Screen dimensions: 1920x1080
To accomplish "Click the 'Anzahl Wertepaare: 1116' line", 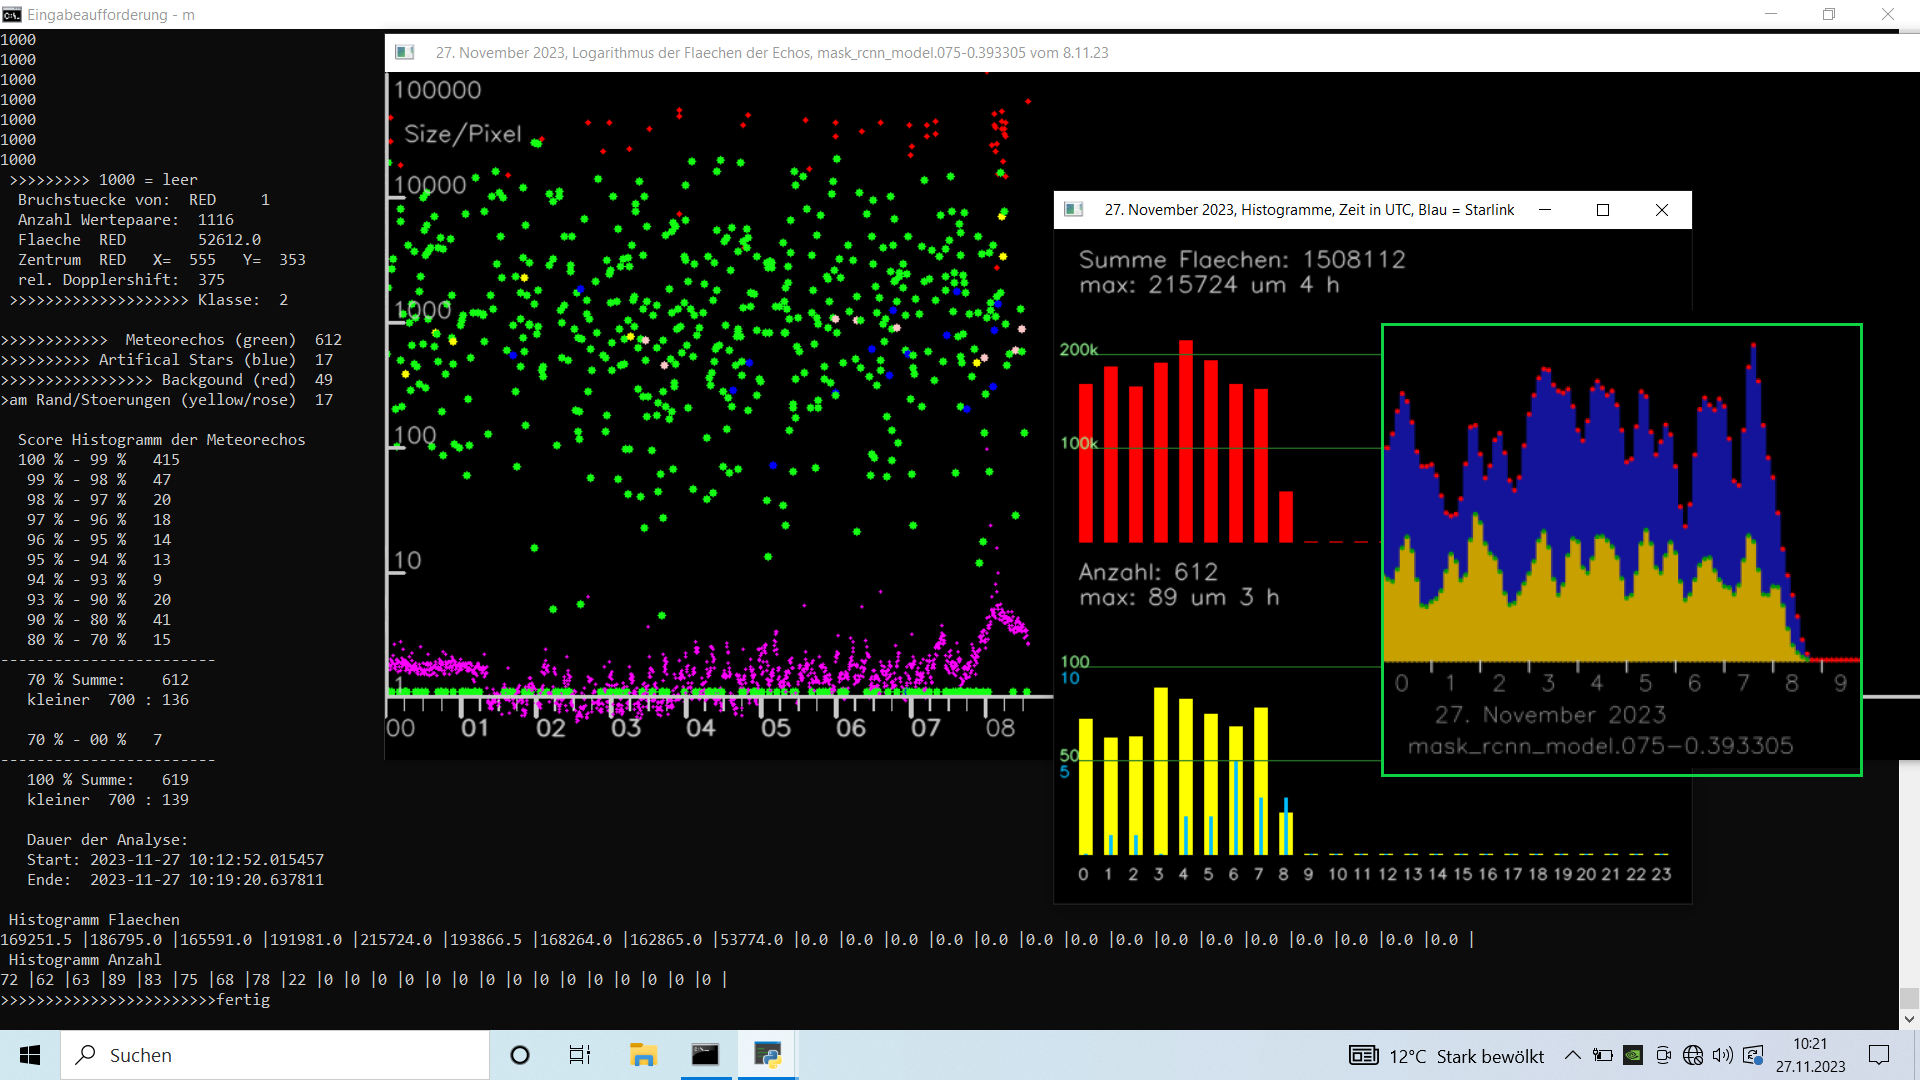I will point(126,220).
